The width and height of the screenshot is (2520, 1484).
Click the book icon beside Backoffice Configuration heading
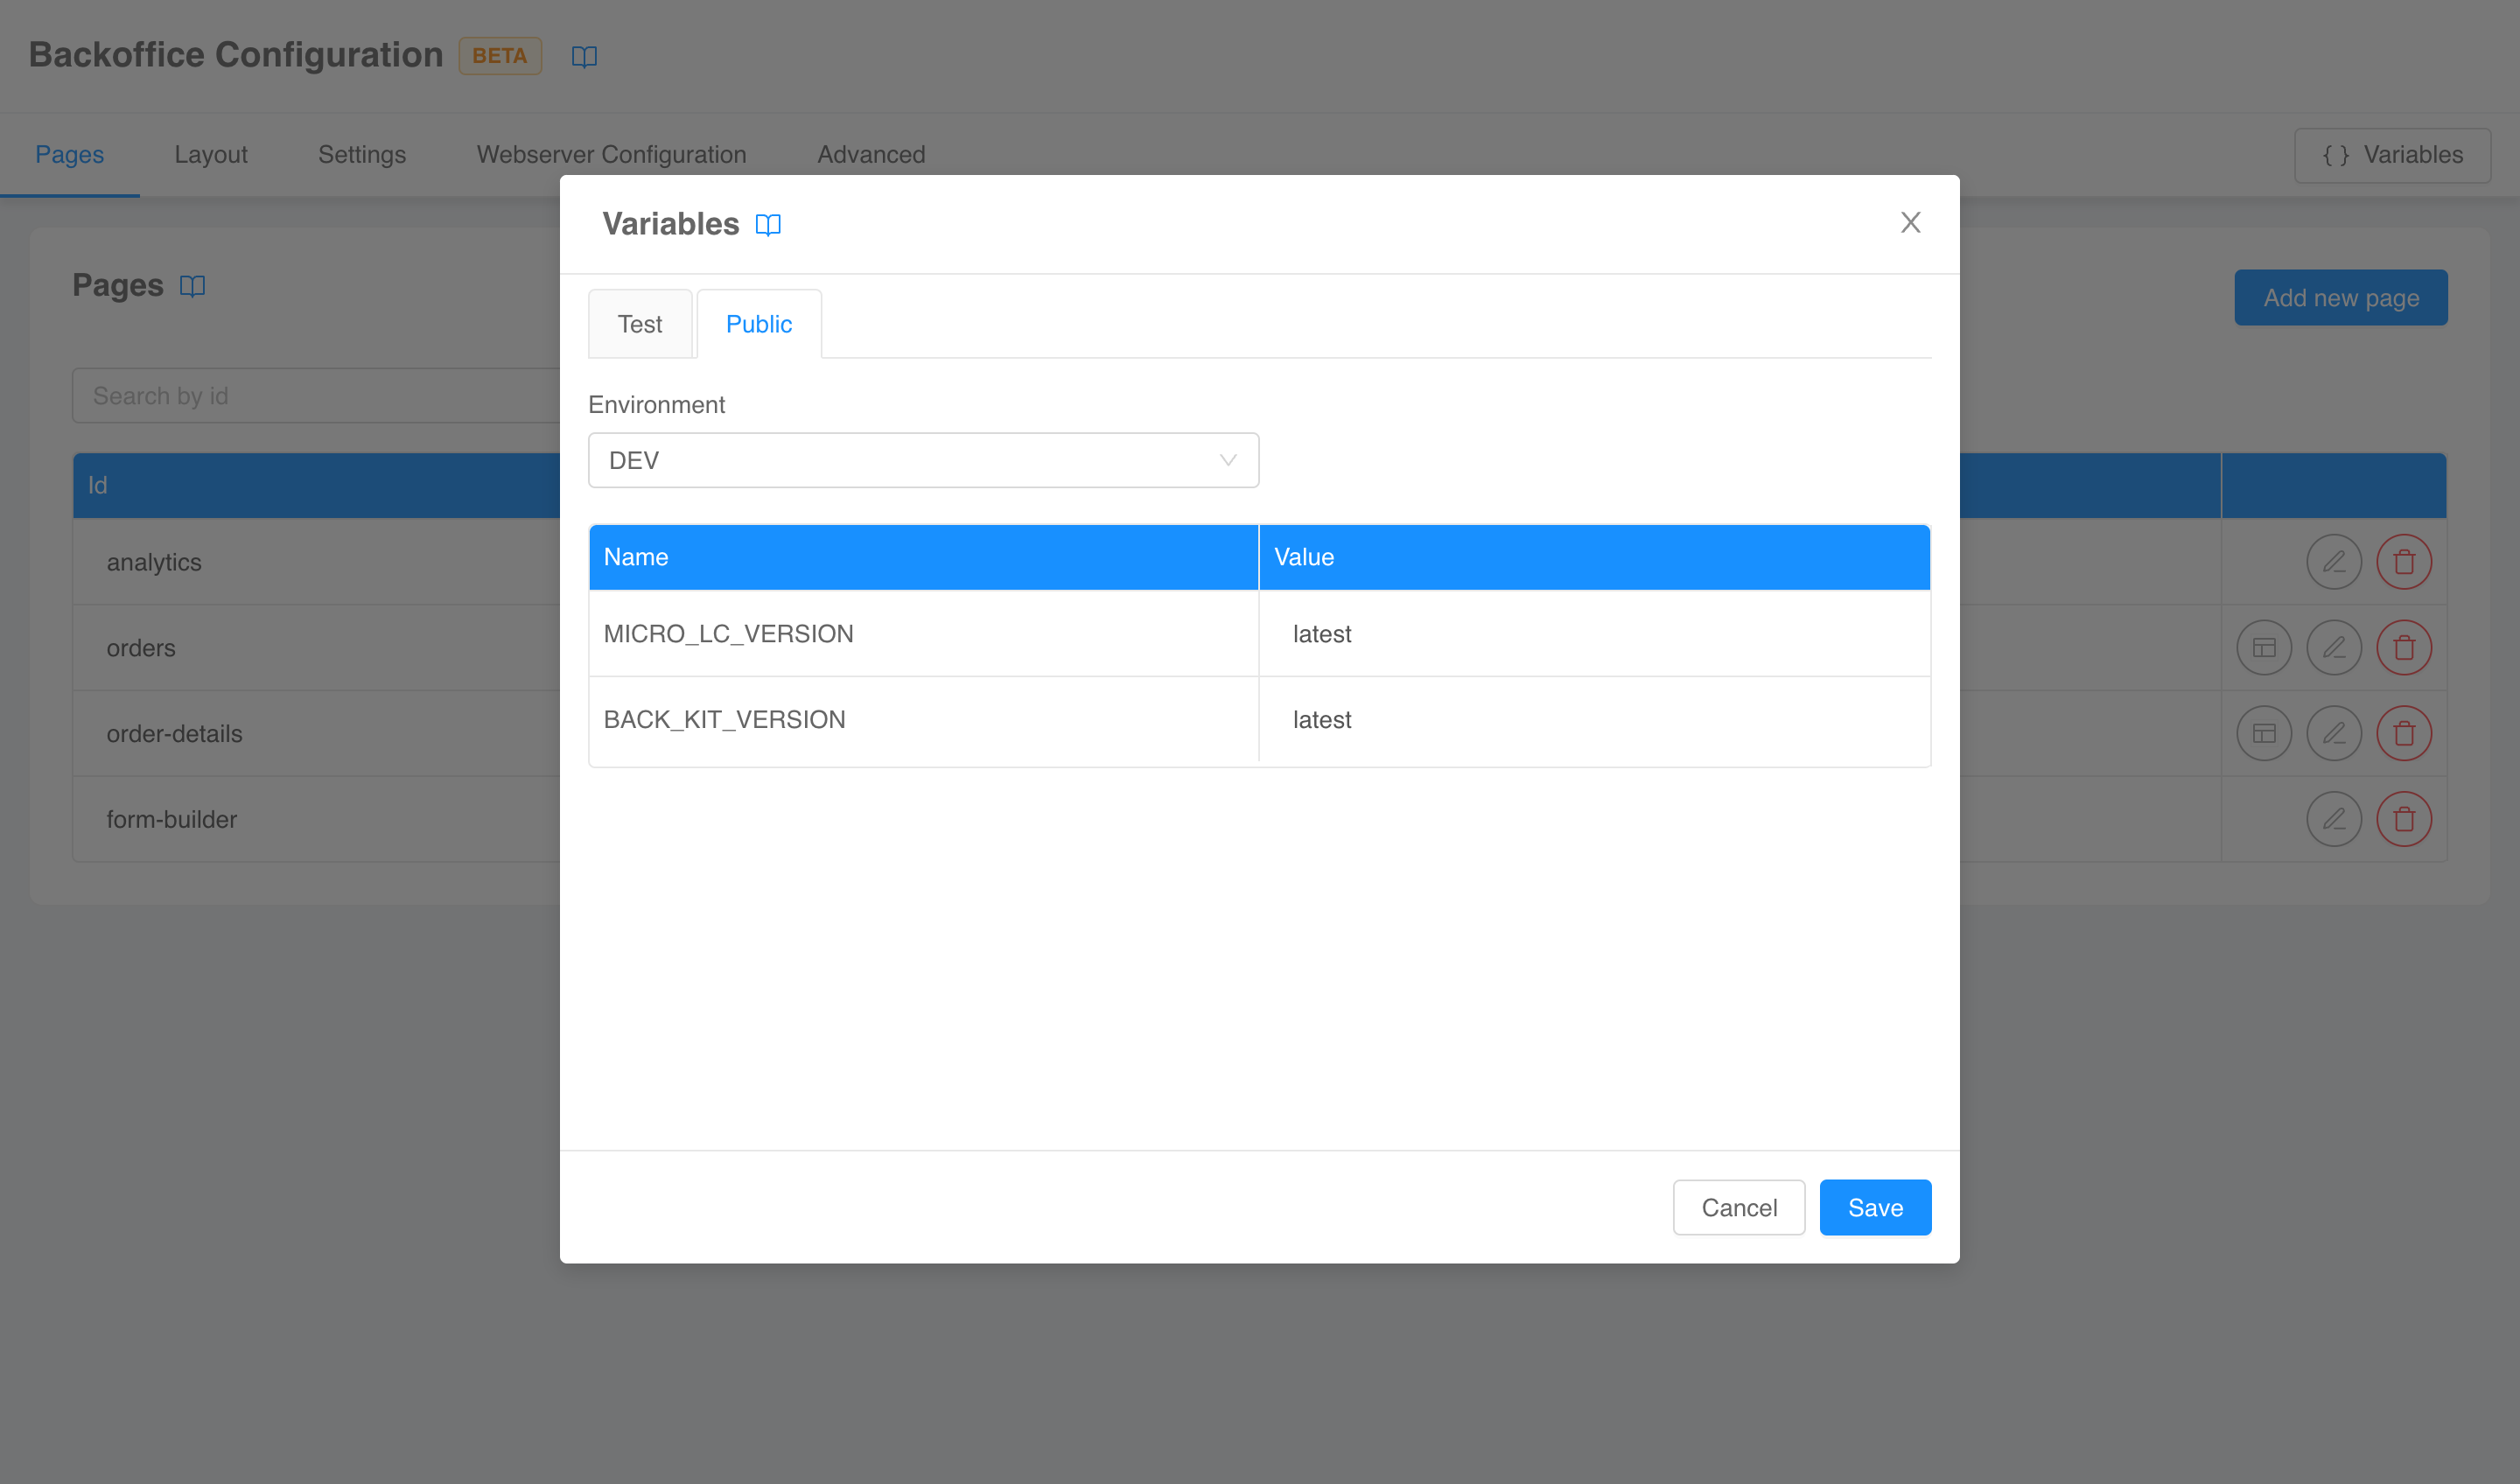pos(584,56)
